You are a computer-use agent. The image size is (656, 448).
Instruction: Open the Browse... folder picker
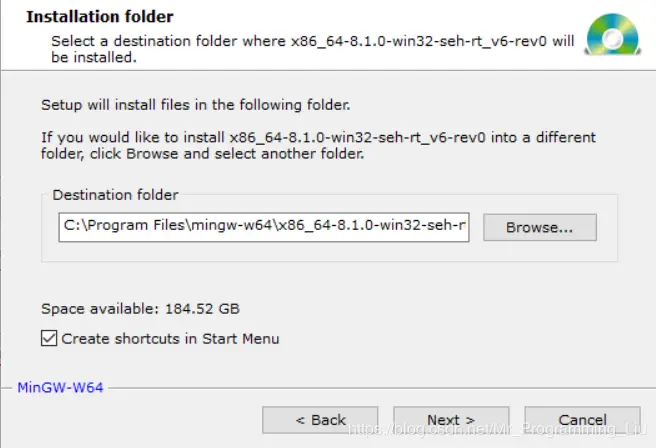coord(540,227)
